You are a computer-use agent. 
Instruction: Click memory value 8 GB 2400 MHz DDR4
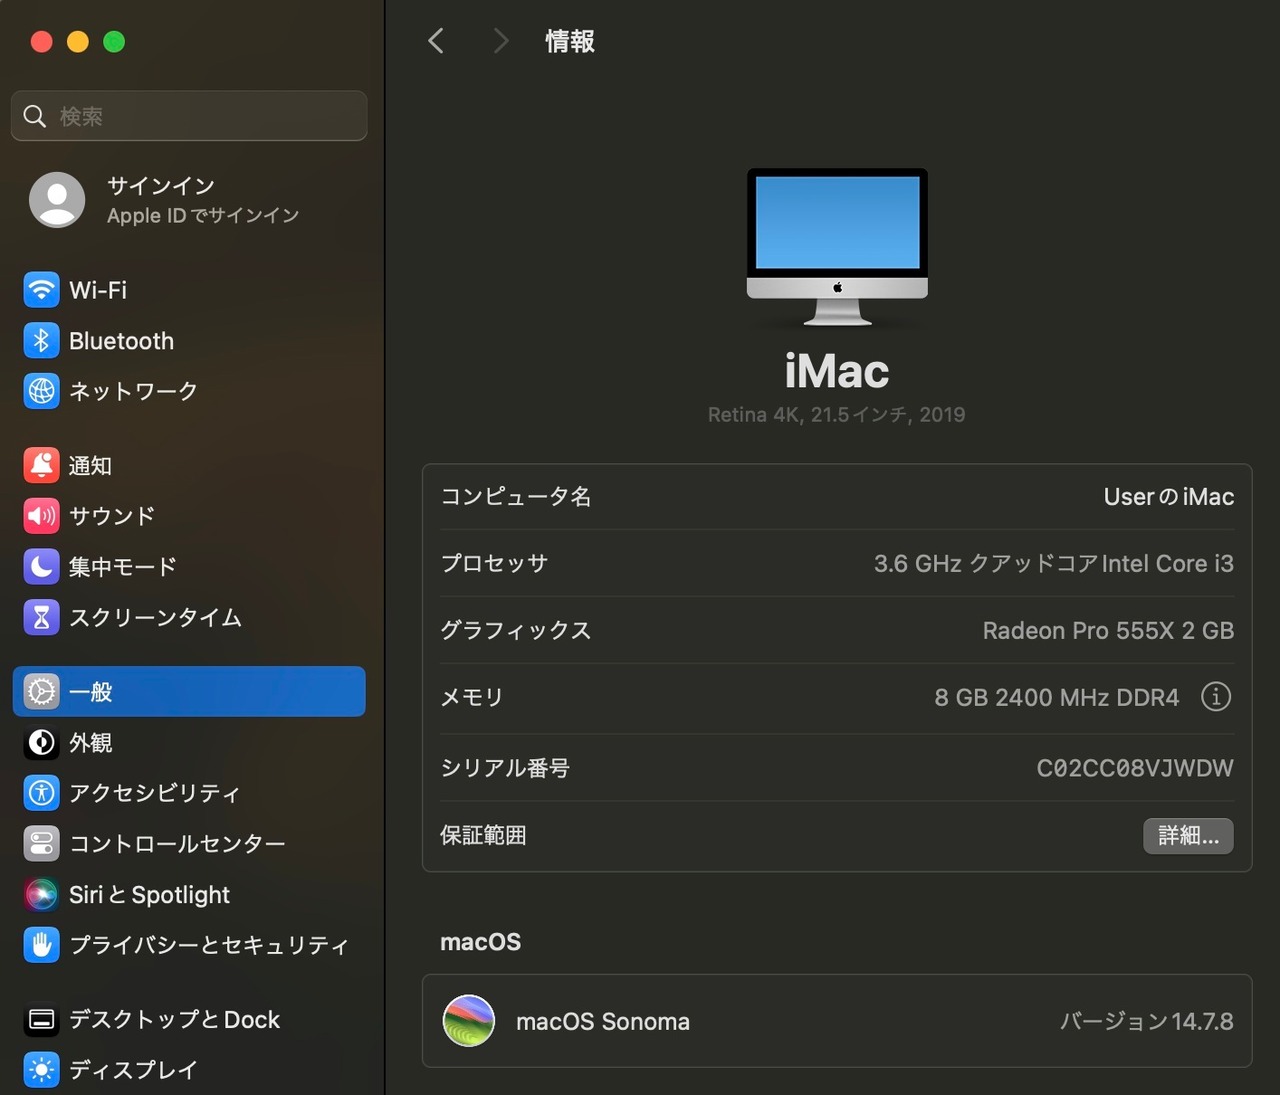click(x=1057, y=697)
